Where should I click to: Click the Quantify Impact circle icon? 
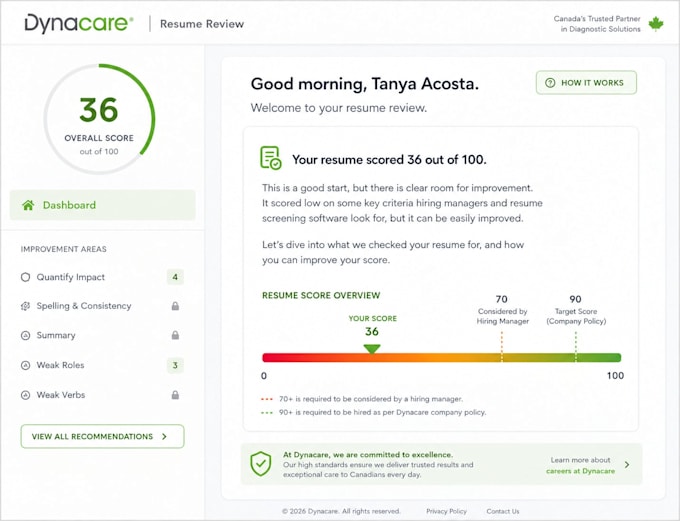tap(26, 277)
